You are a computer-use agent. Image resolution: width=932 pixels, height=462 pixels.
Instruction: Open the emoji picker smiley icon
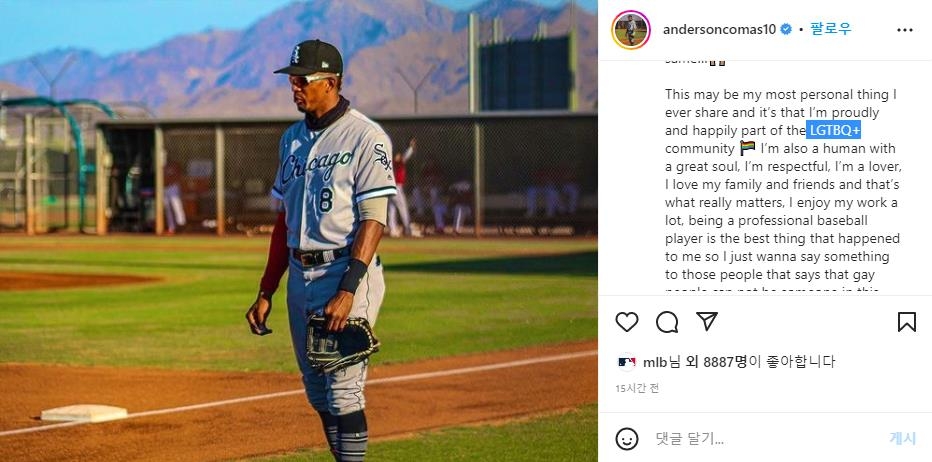[x=627, y=438]
